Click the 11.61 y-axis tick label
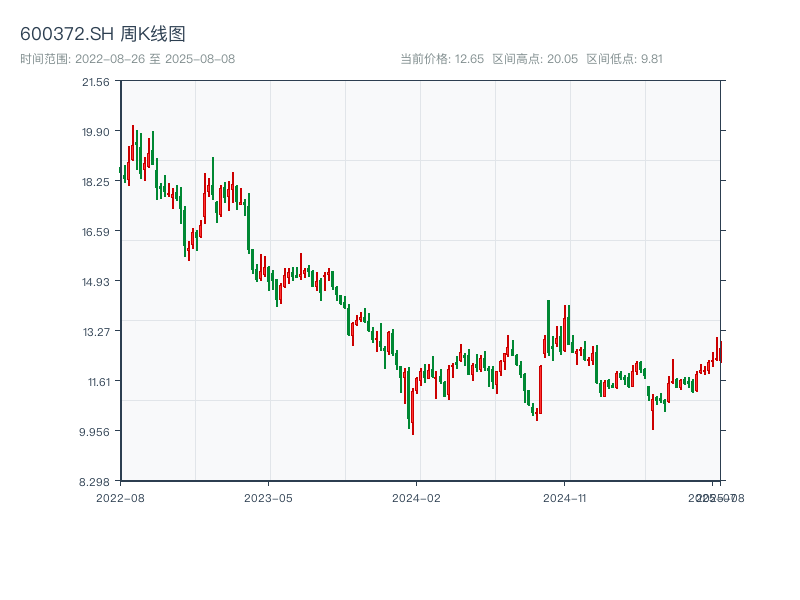 tap(96, 382)
